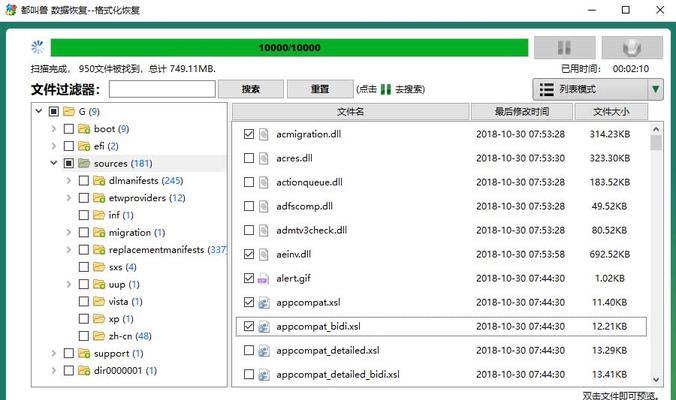Expand the etwproviders folder node

(x=69, y=198)
